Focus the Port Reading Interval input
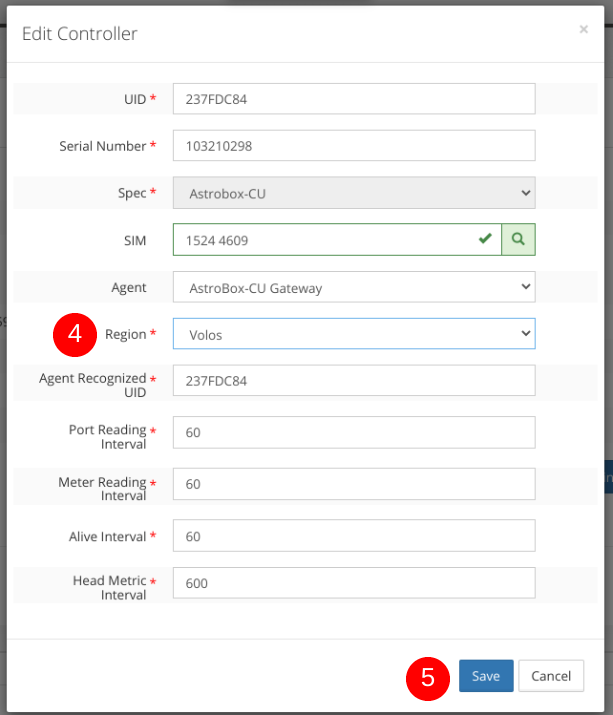The width and height of the screenshot is (613, 715). (x=354, y=432)
